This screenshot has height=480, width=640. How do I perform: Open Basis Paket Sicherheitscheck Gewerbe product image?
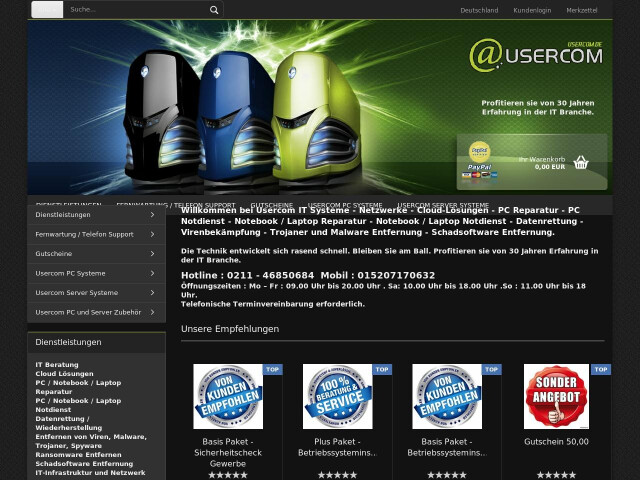[228, 396]
